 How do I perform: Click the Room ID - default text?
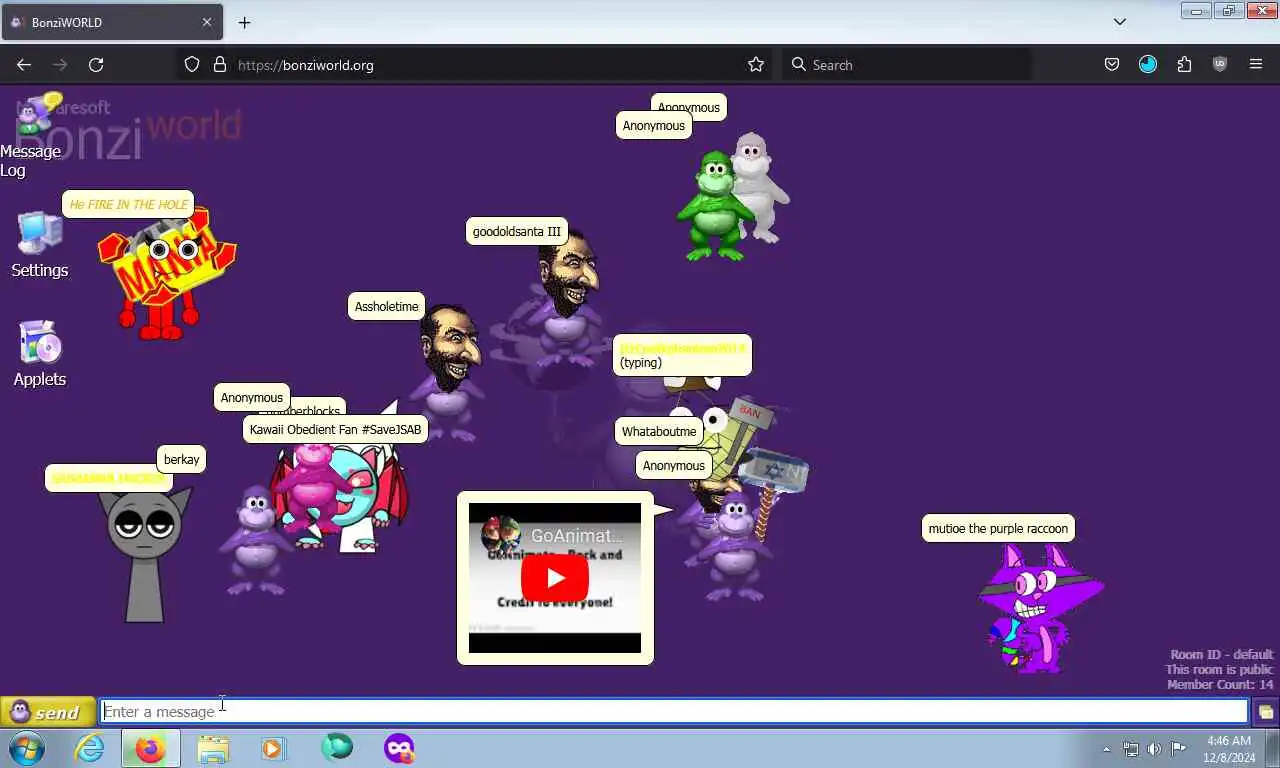click(1221, 655)
